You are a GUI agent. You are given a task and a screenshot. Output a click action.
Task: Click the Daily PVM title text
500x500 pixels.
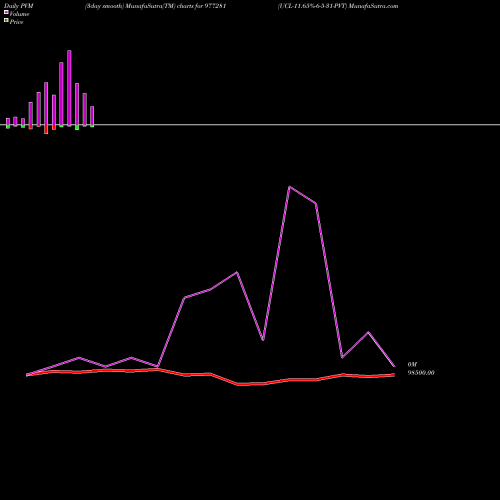[x=19, y=6]
